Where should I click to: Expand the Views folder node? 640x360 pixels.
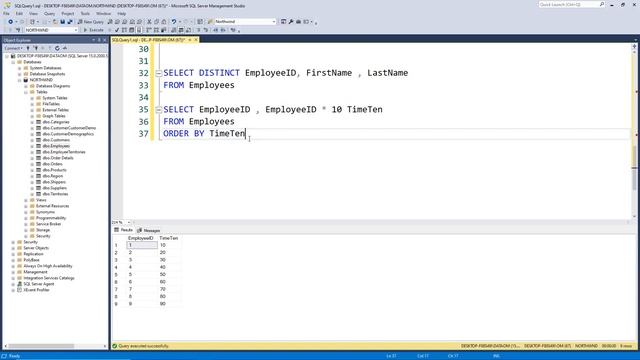click(26, 200)
